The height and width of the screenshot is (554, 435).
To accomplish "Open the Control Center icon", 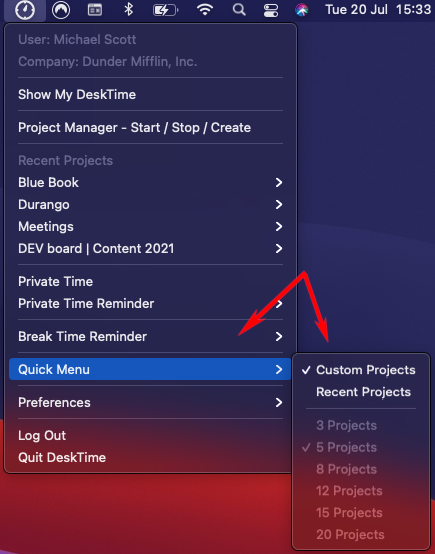I will click(x=271, y=10).
